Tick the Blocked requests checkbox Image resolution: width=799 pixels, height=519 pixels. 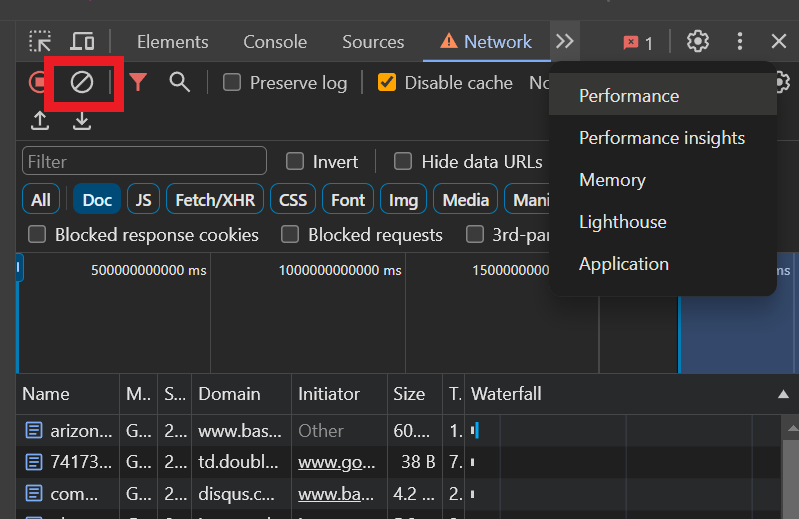coord(290,235)
